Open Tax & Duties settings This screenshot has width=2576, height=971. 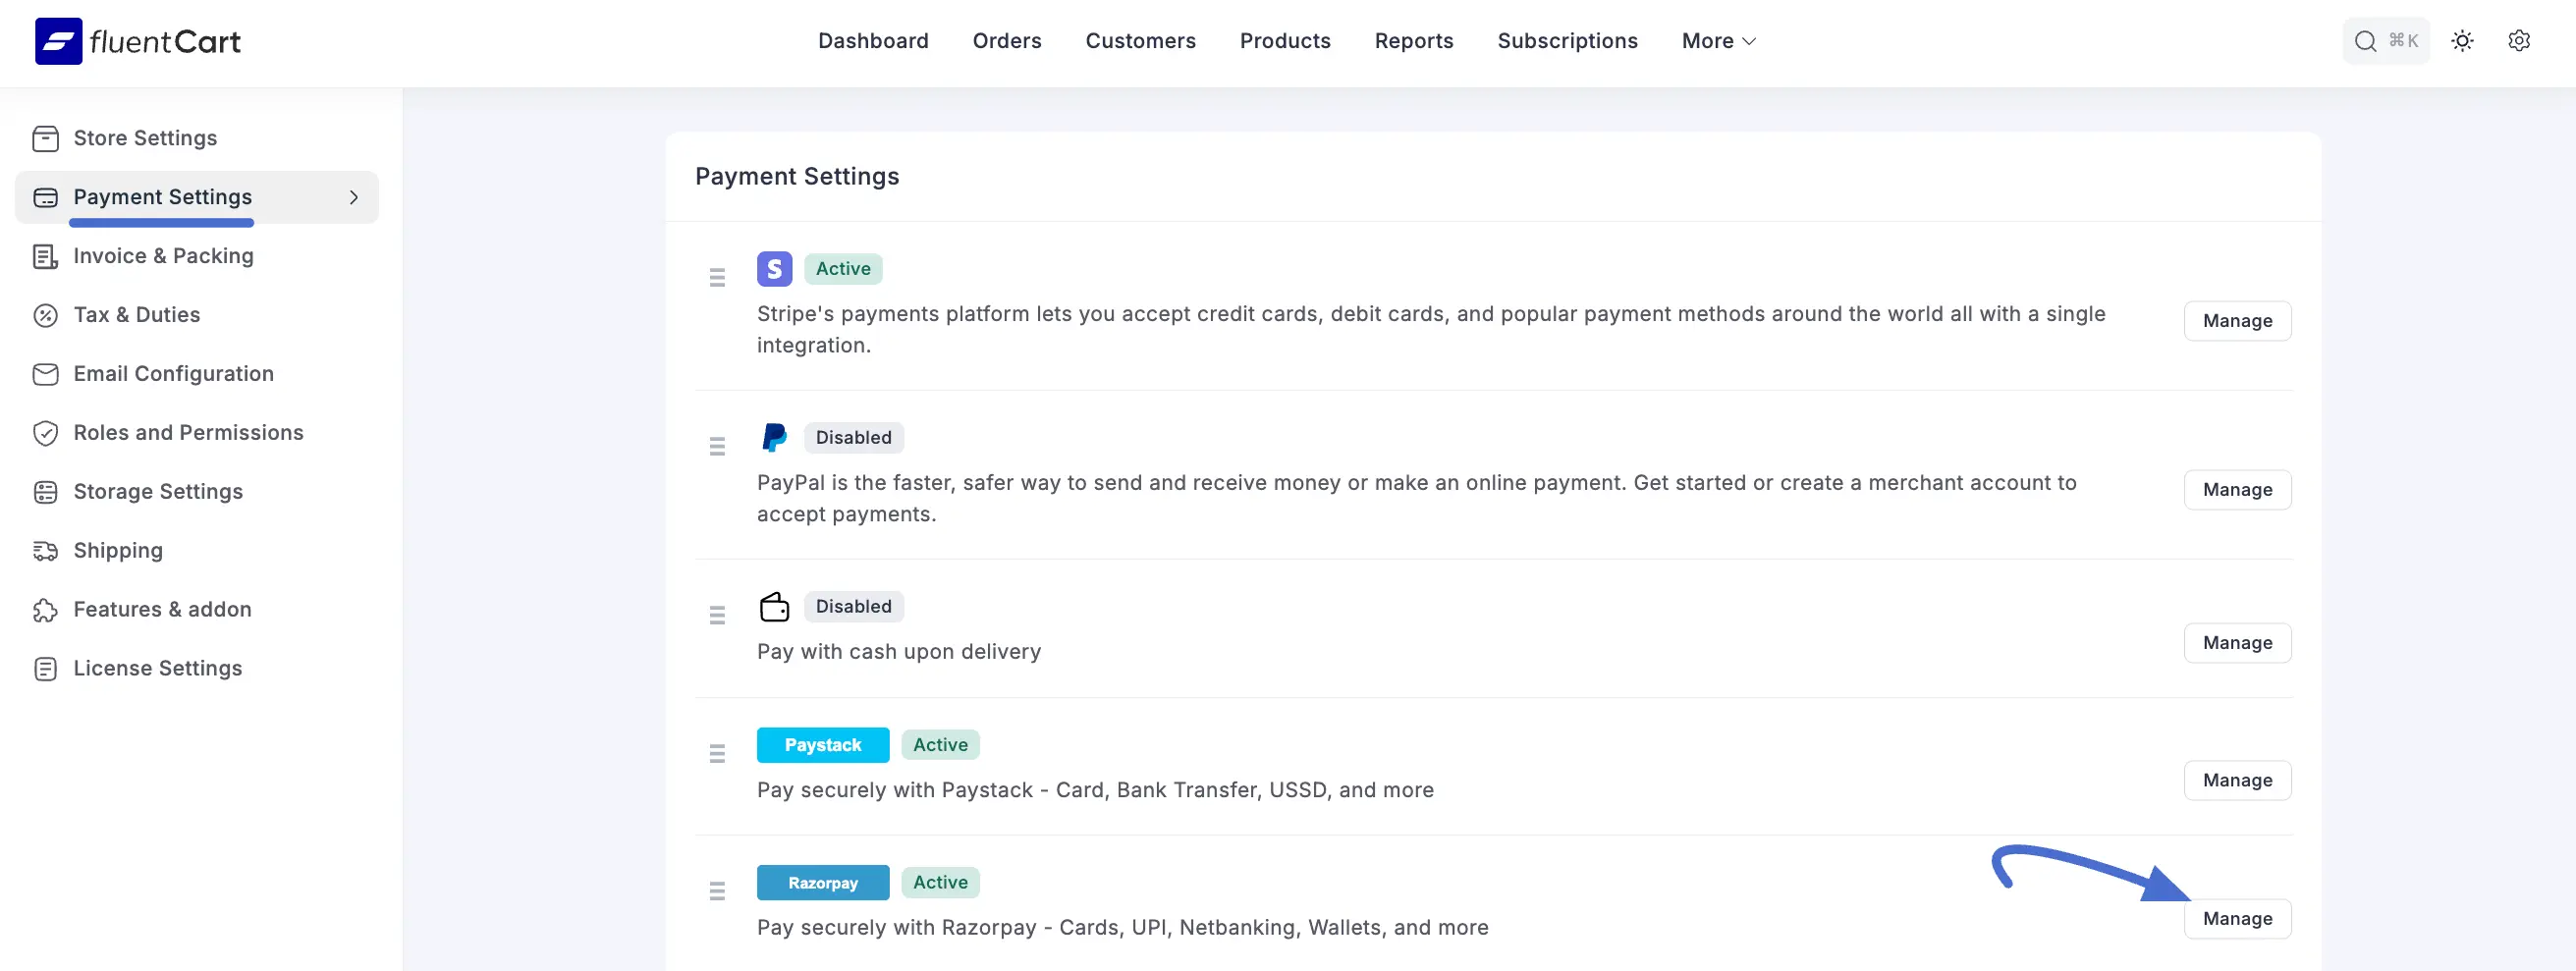pos(136,314)
